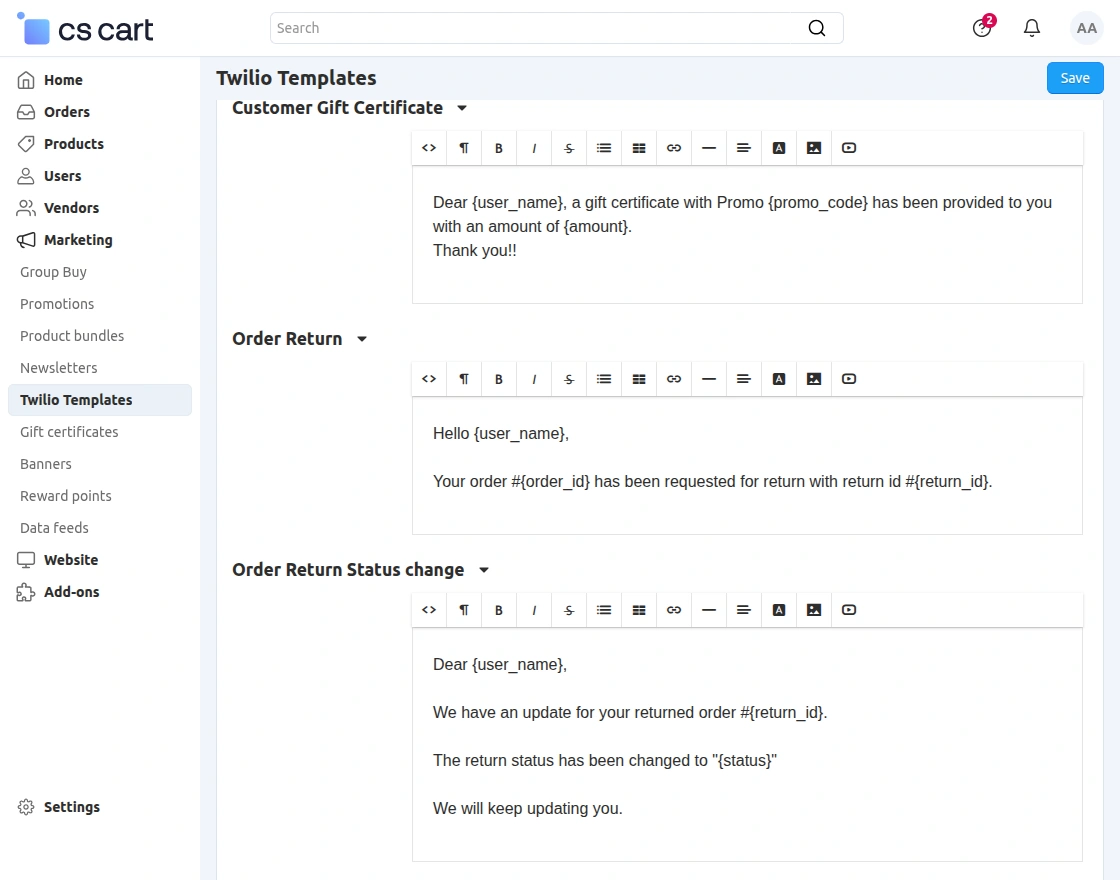
Task: Insert a table using the toolbar icon
Action: 638,147
